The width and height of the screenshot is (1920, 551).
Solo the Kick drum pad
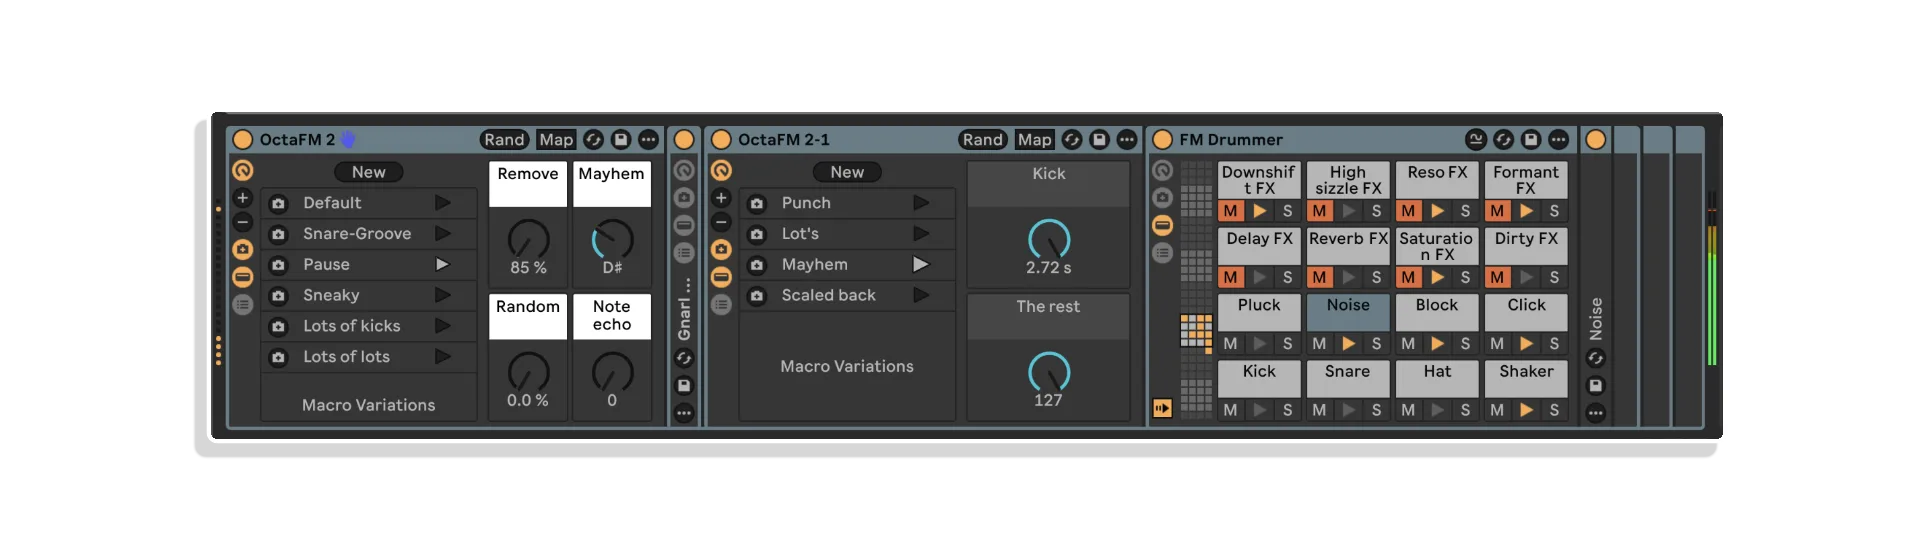pos(1287,410)
